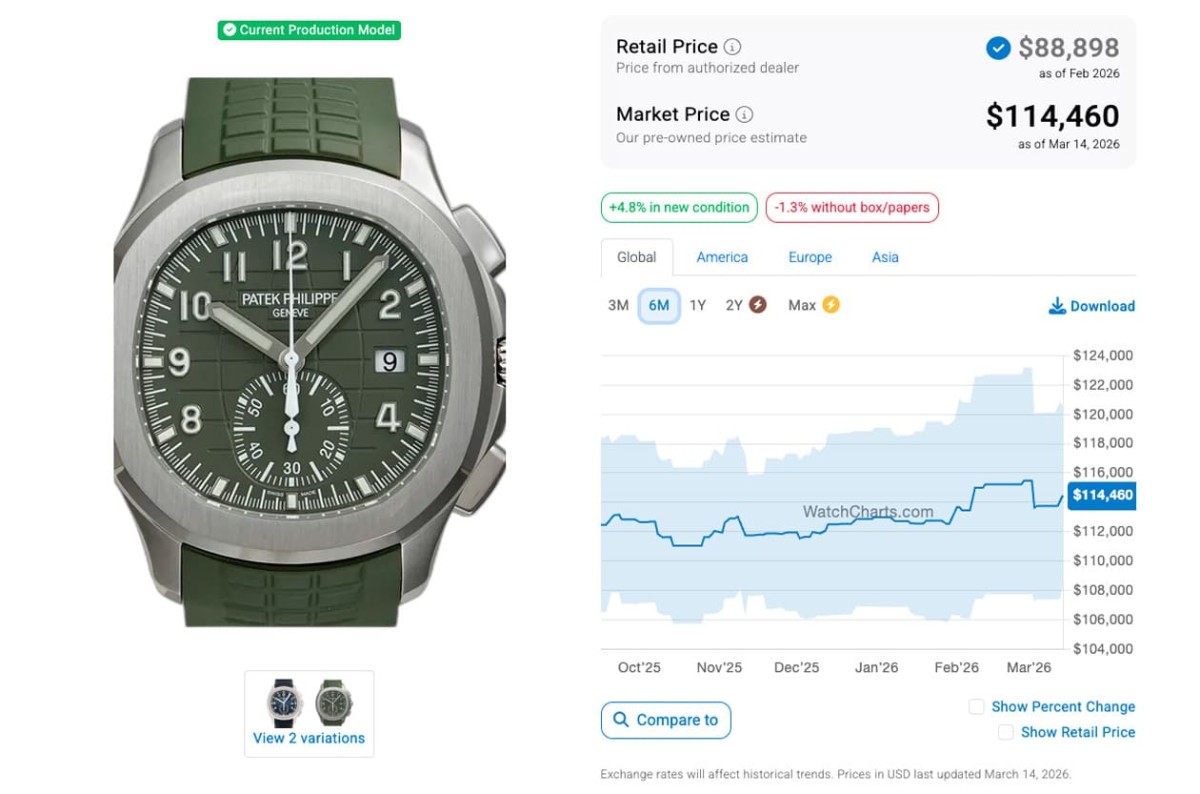The image size is (1200, 794).
Task: Select the 3M time range
Action: coord(618,306)
